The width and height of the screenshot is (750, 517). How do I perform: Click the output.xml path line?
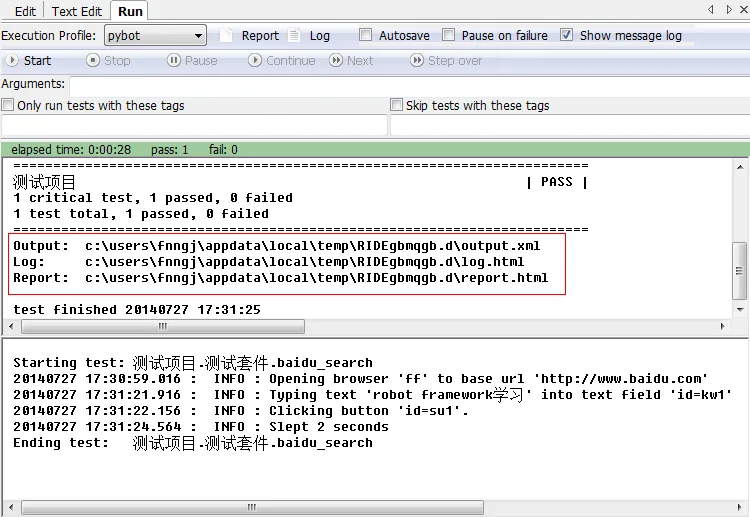(276, 246)
